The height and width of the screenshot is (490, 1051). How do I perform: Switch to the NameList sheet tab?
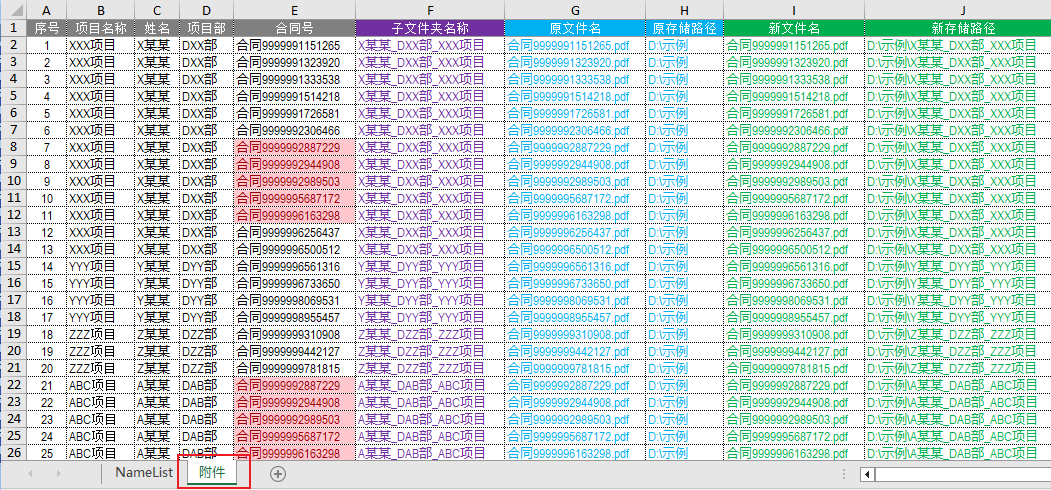click(x=144, y=472)
